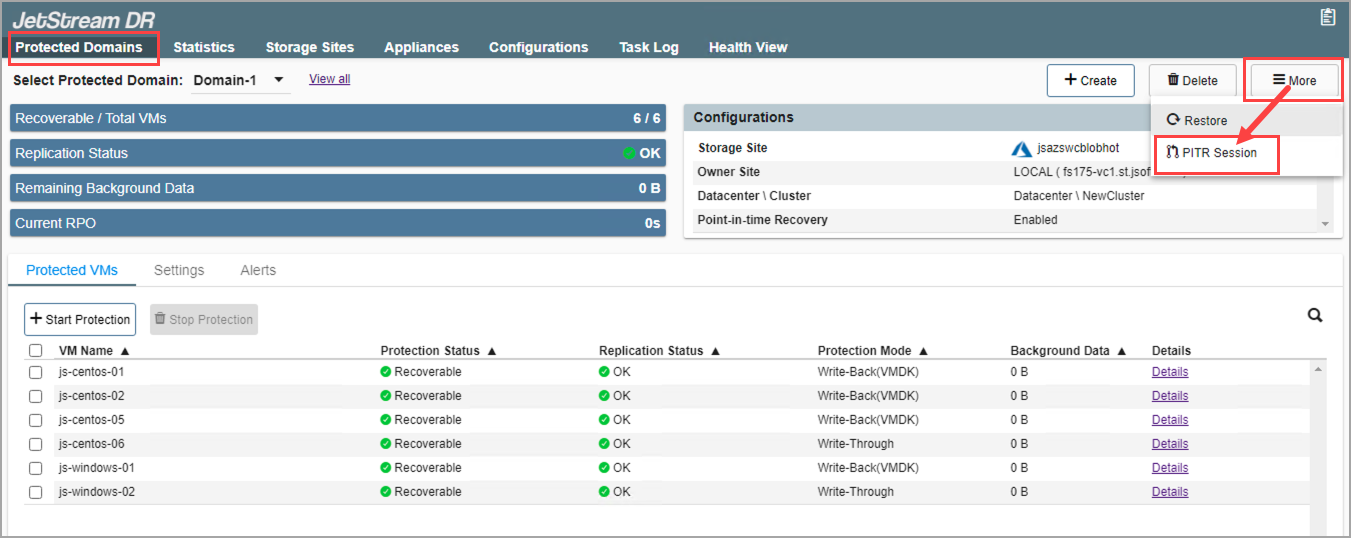Sort by VM Name using its arrow
Screen dimensions: 1351x538
tap(125, 351)
